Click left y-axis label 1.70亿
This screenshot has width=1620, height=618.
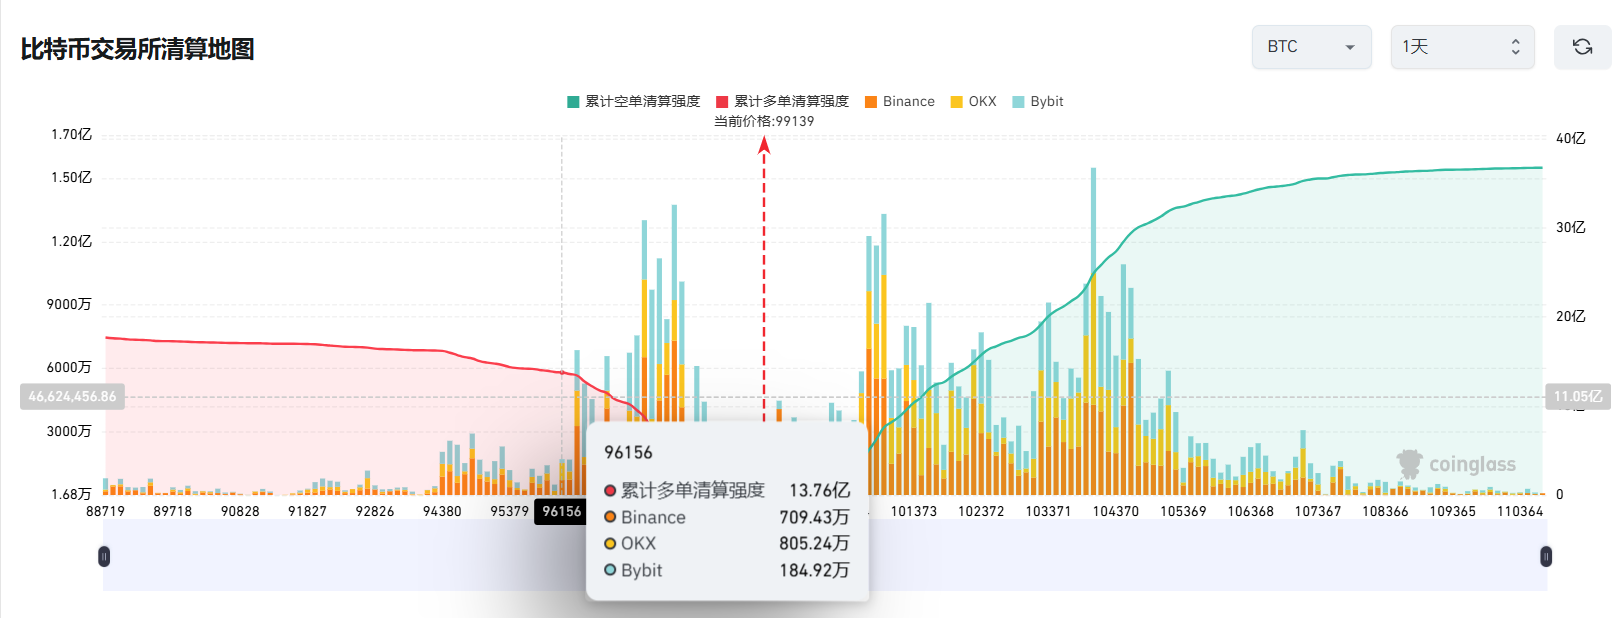(x=72, y=134)
